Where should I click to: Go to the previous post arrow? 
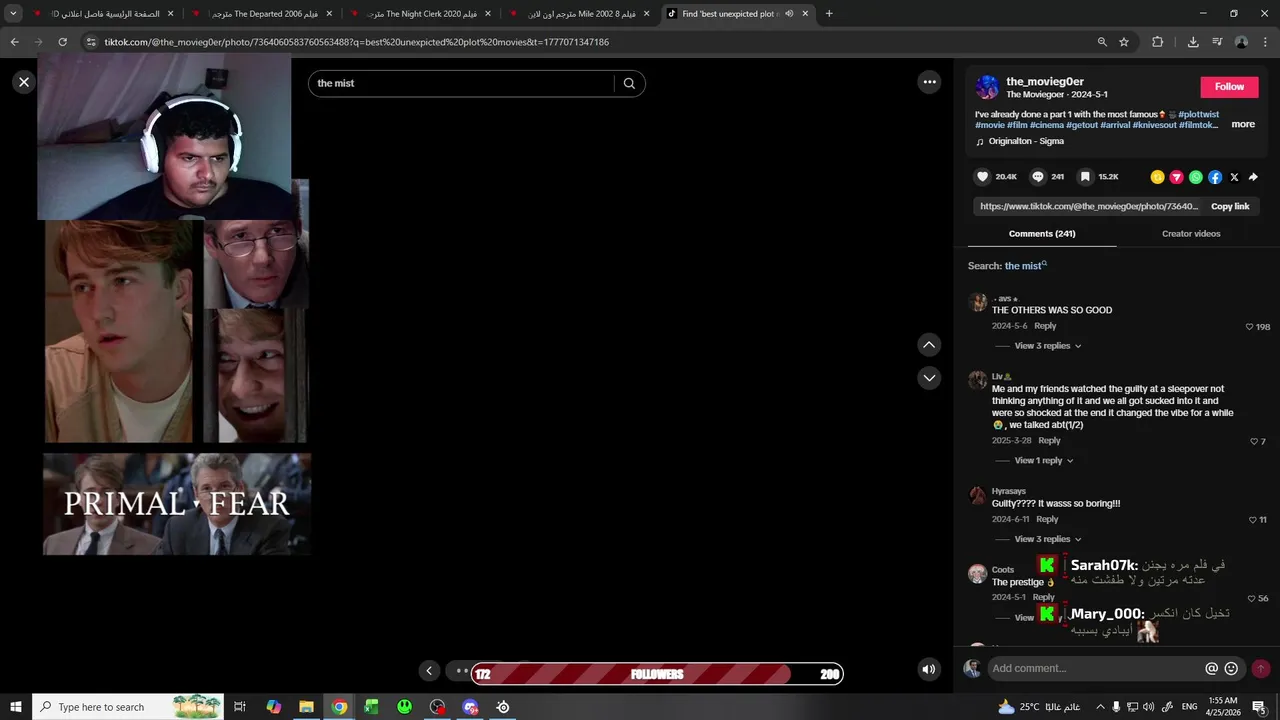tap(929, 345)
